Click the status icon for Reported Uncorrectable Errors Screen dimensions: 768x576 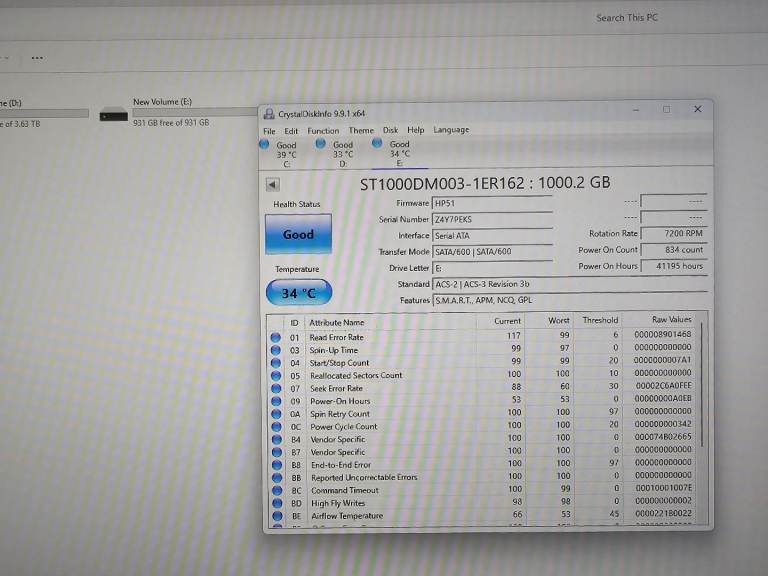click(x=277, y=478)
